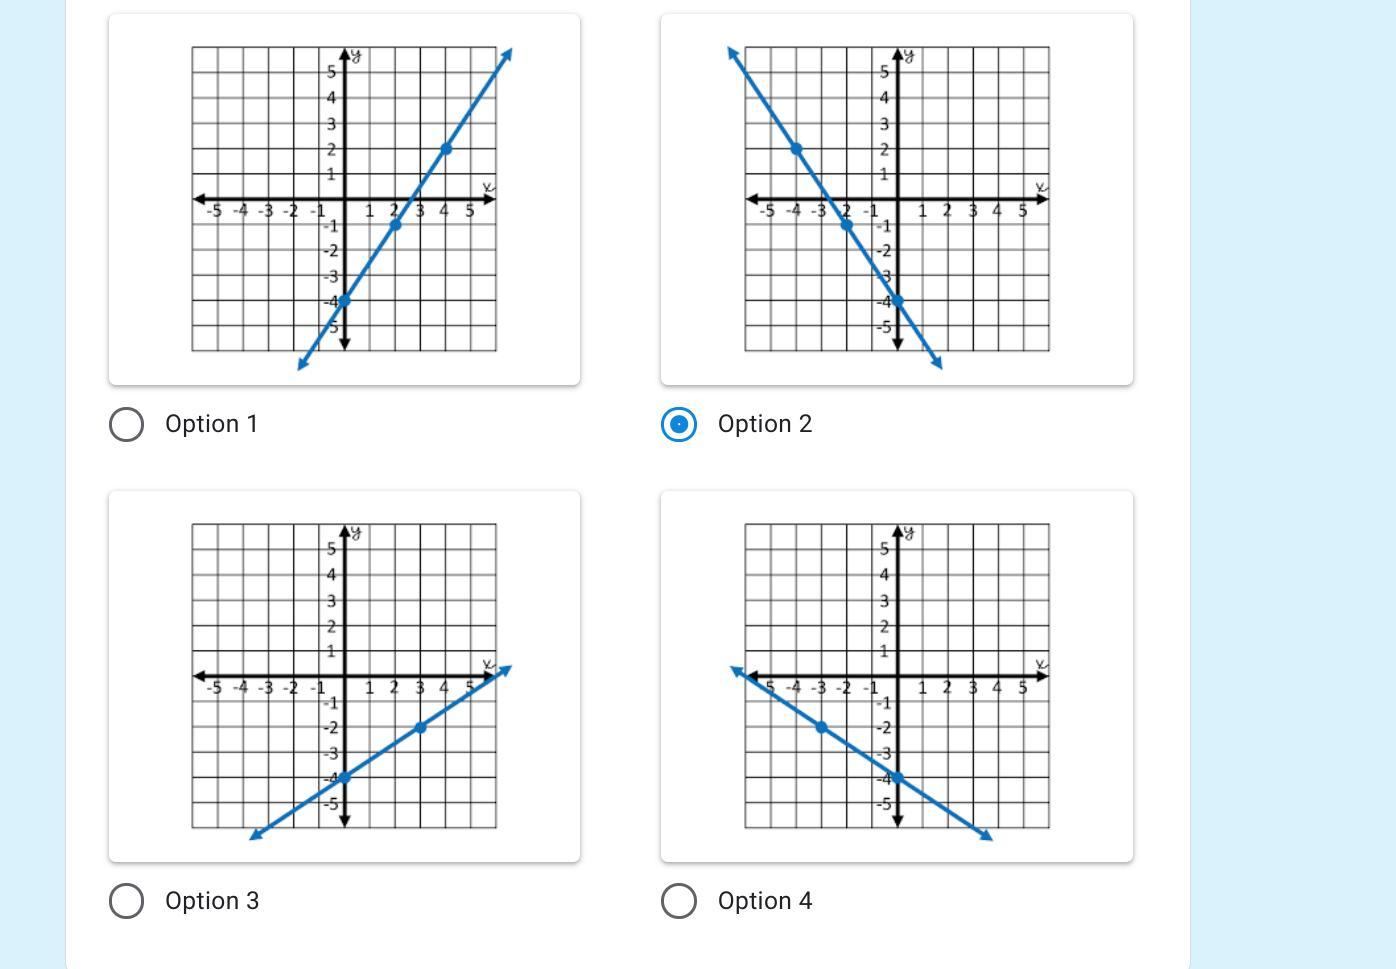The image size is (1396, 969).
Task: Open the Option 4 graph image
Action: (897, 676)
